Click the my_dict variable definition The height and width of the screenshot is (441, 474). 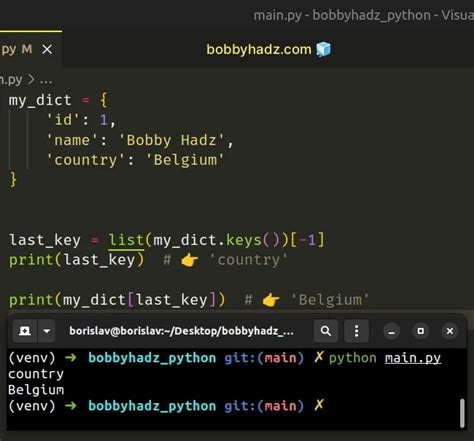coord(40,100)
